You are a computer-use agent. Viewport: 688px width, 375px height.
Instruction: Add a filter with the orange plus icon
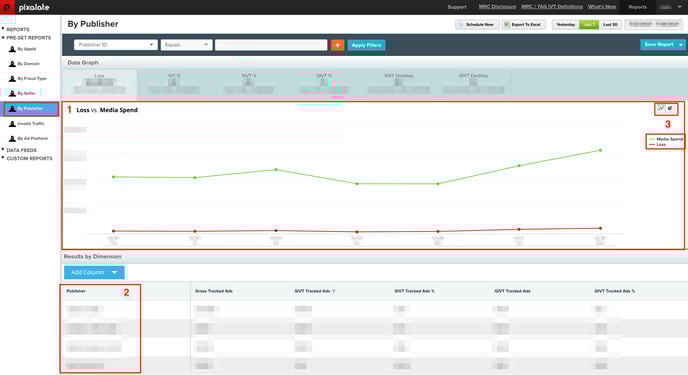click(x=337, y=45)
